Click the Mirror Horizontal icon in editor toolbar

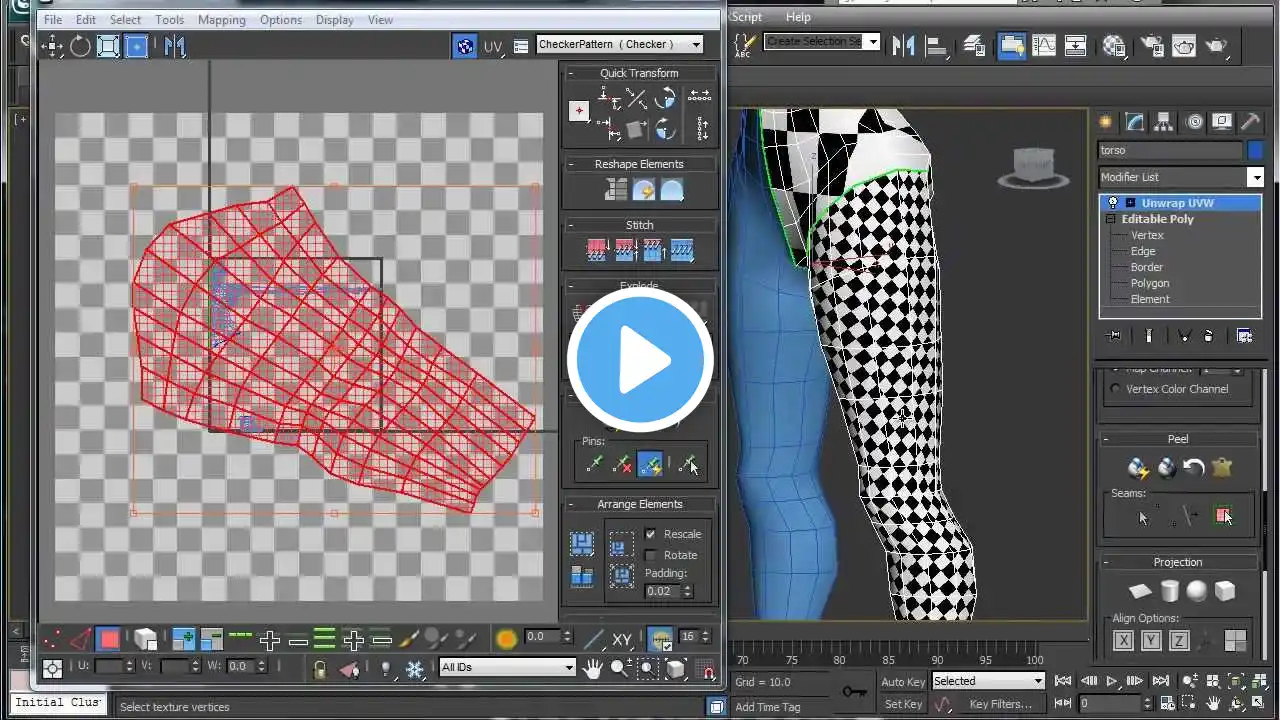click(x=175, y=46)
